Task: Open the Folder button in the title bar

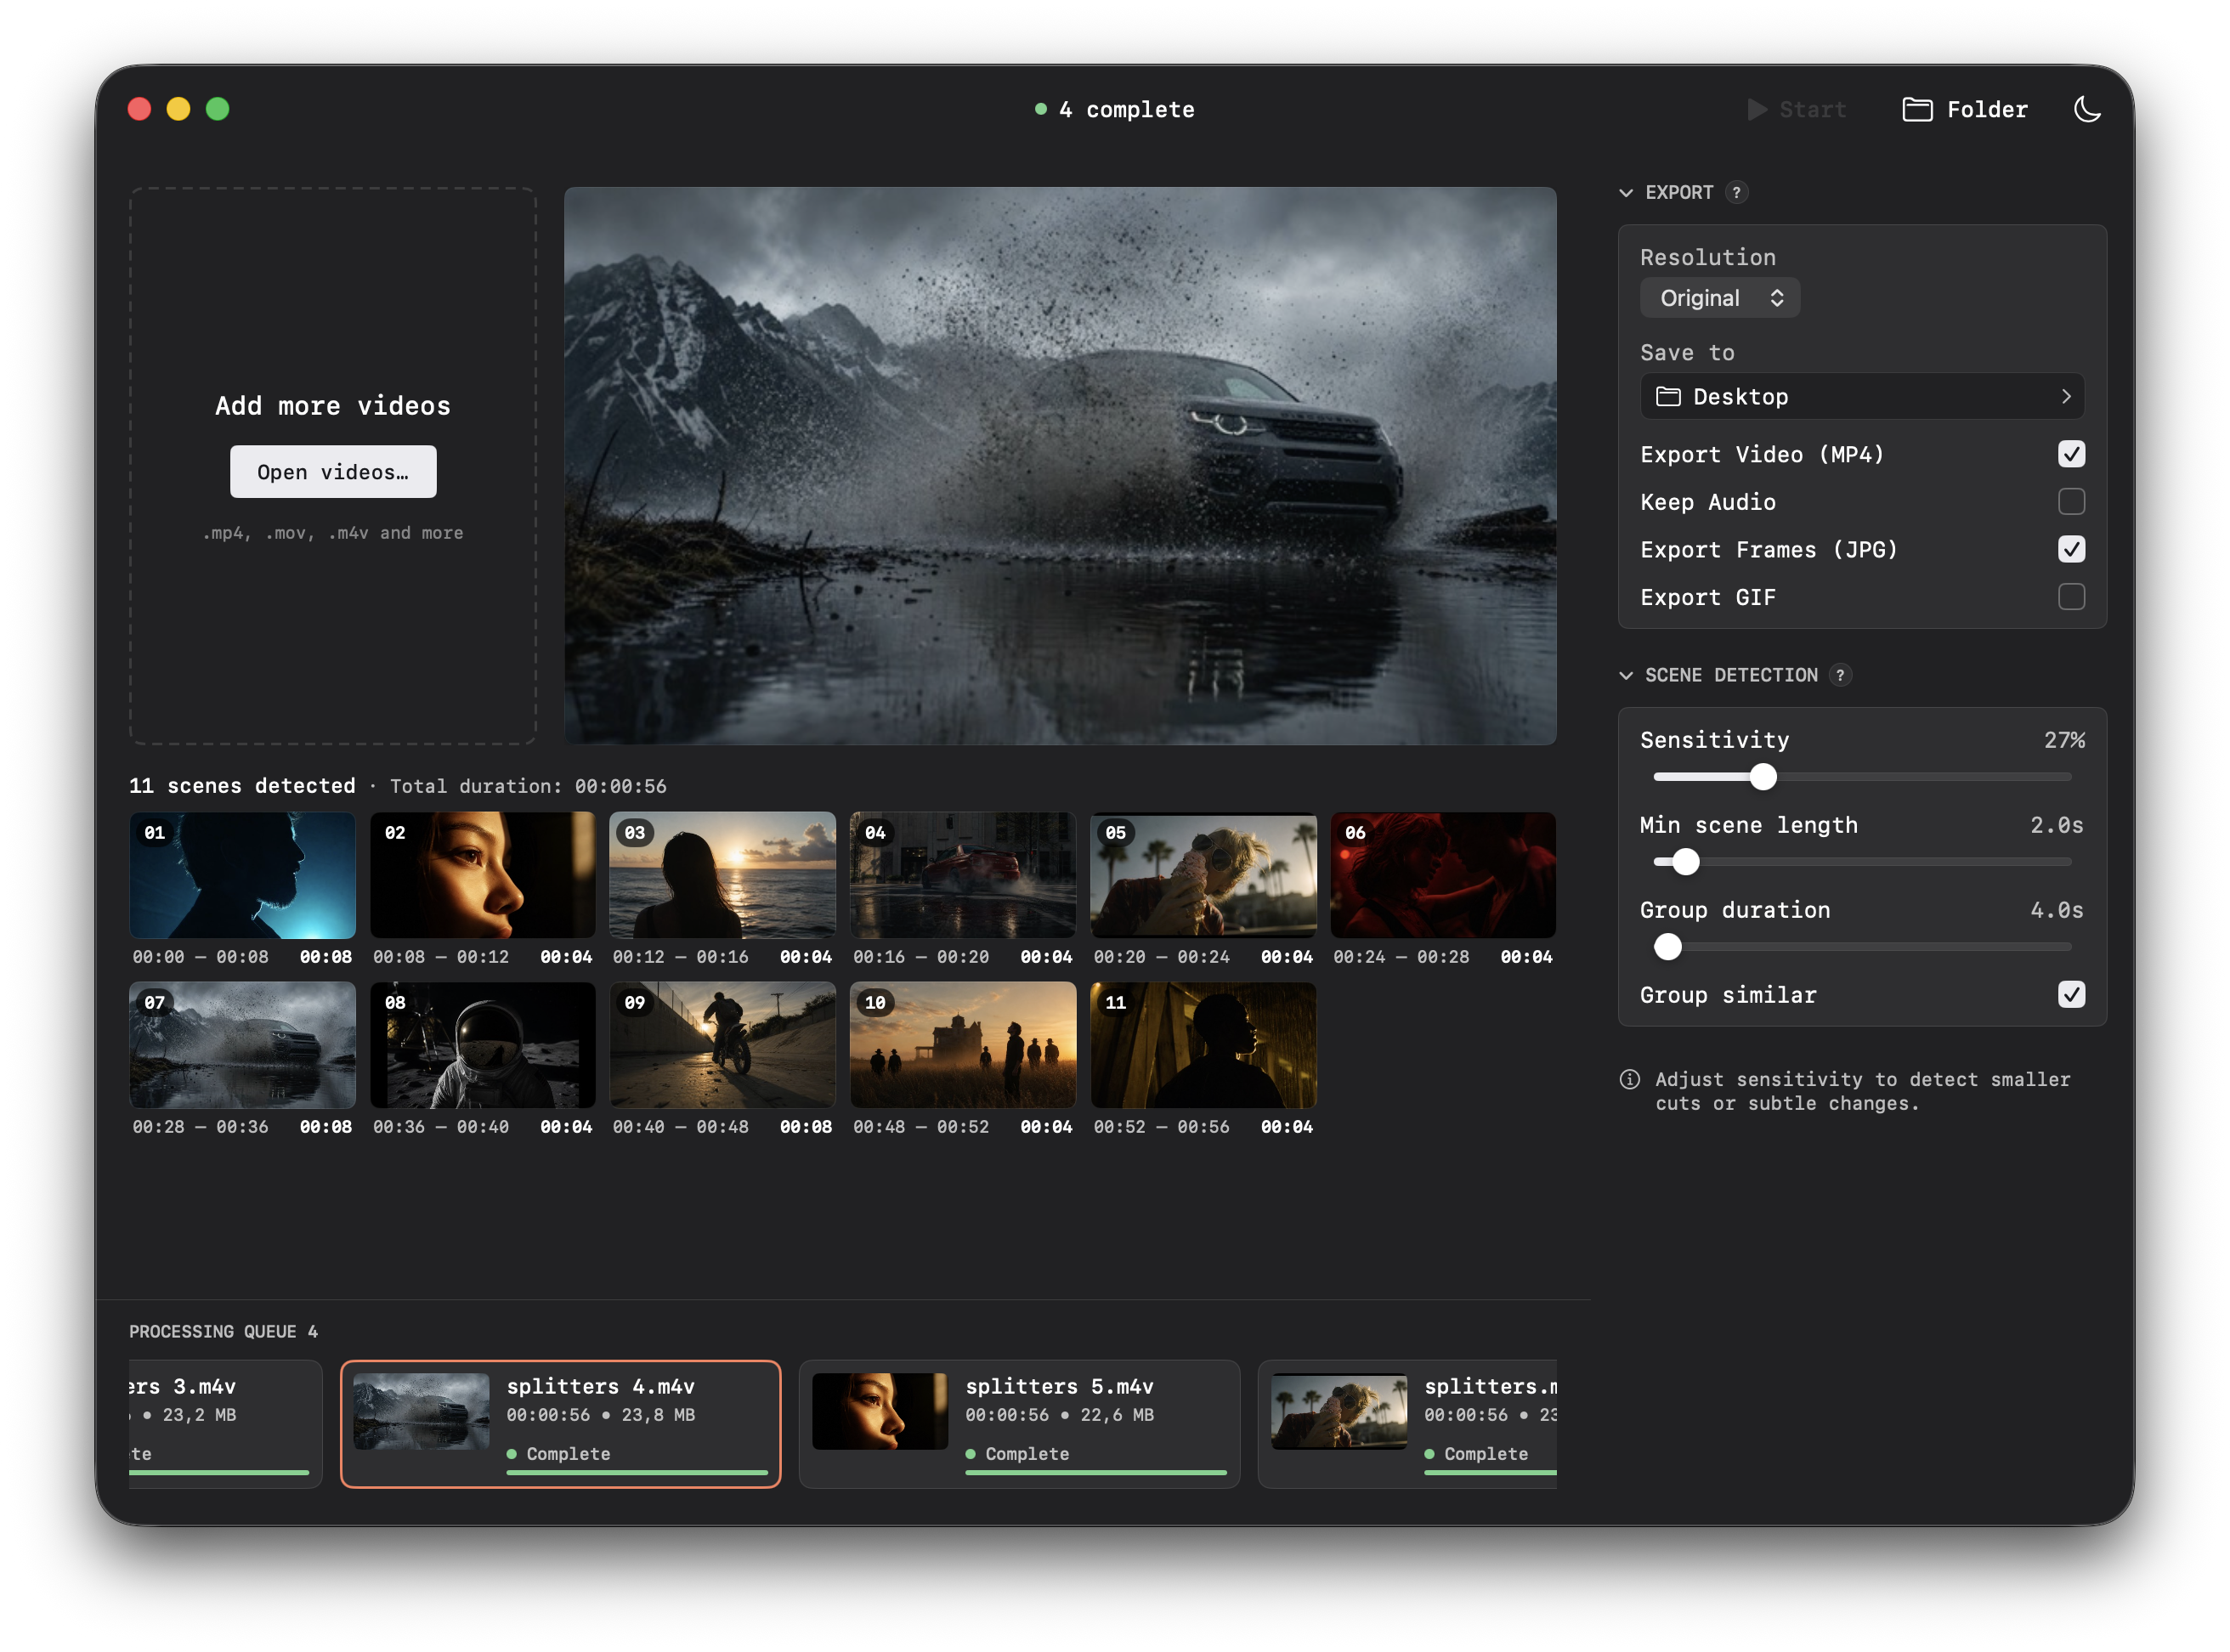Action: click(x=1964, y=109)
